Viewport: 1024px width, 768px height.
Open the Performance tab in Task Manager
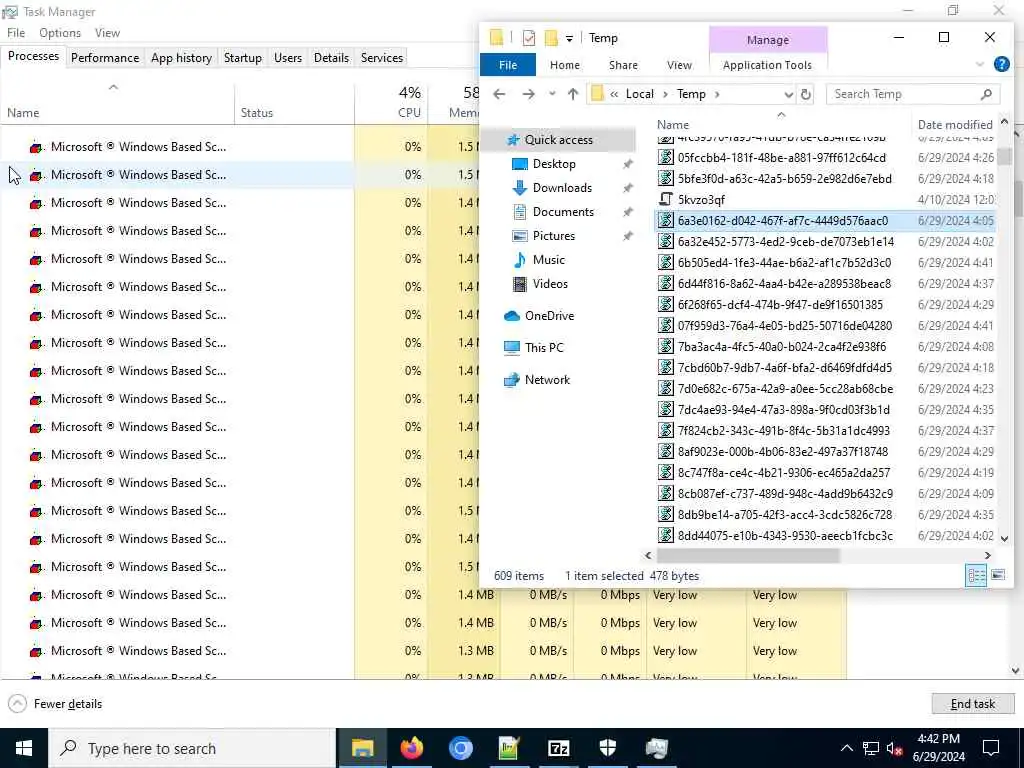[x=104, y=57]
